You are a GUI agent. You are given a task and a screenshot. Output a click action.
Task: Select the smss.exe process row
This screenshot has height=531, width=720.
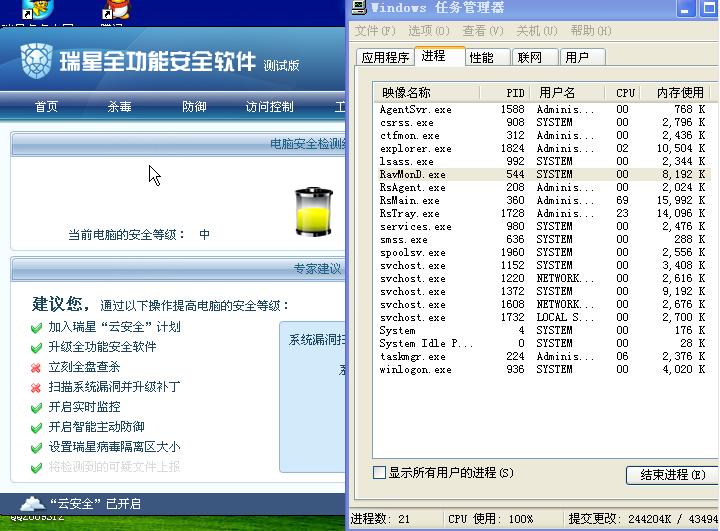click(542, 240)
